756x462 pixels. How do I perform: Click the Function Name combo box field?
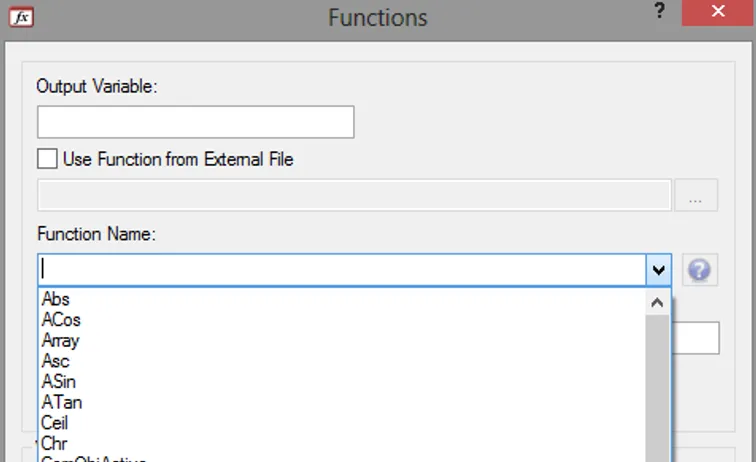point(340,270)
